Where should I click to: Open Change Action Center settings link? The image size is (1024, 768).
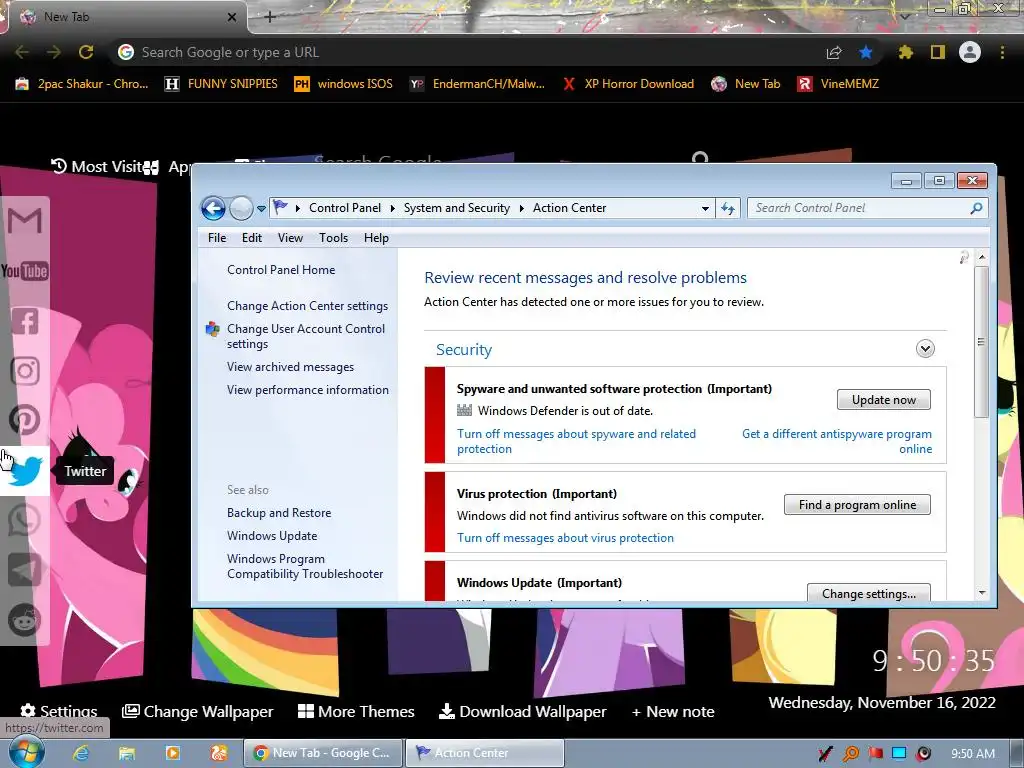click(x=307, y=306)
